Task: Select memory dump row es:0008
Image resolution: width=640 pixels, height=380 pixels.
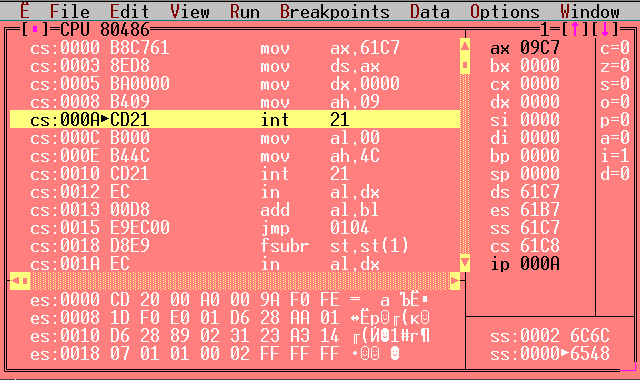Action: click(x=230, y=317)
